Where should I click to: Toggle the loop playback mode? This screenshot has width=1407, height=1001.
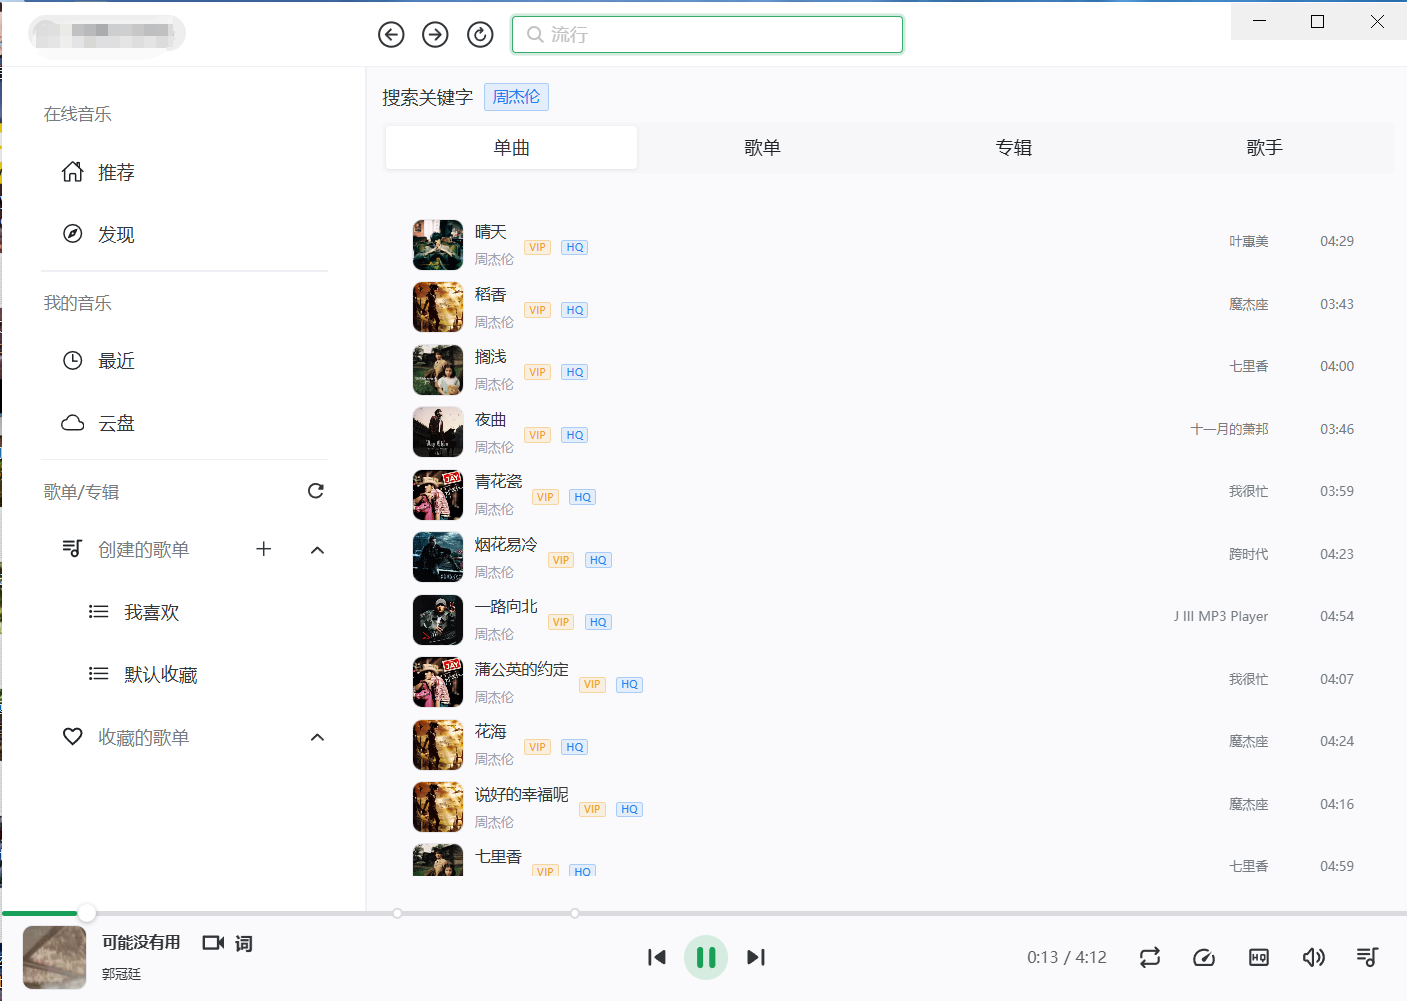pyautogui.click(x=1150, y=957)
